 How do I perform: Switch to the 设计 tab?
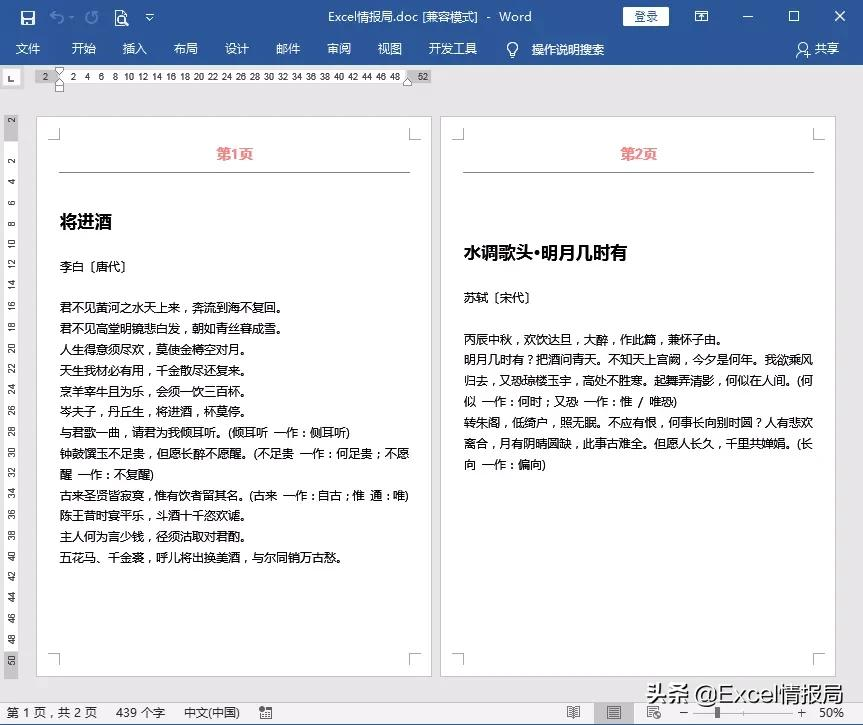[237, 48]
